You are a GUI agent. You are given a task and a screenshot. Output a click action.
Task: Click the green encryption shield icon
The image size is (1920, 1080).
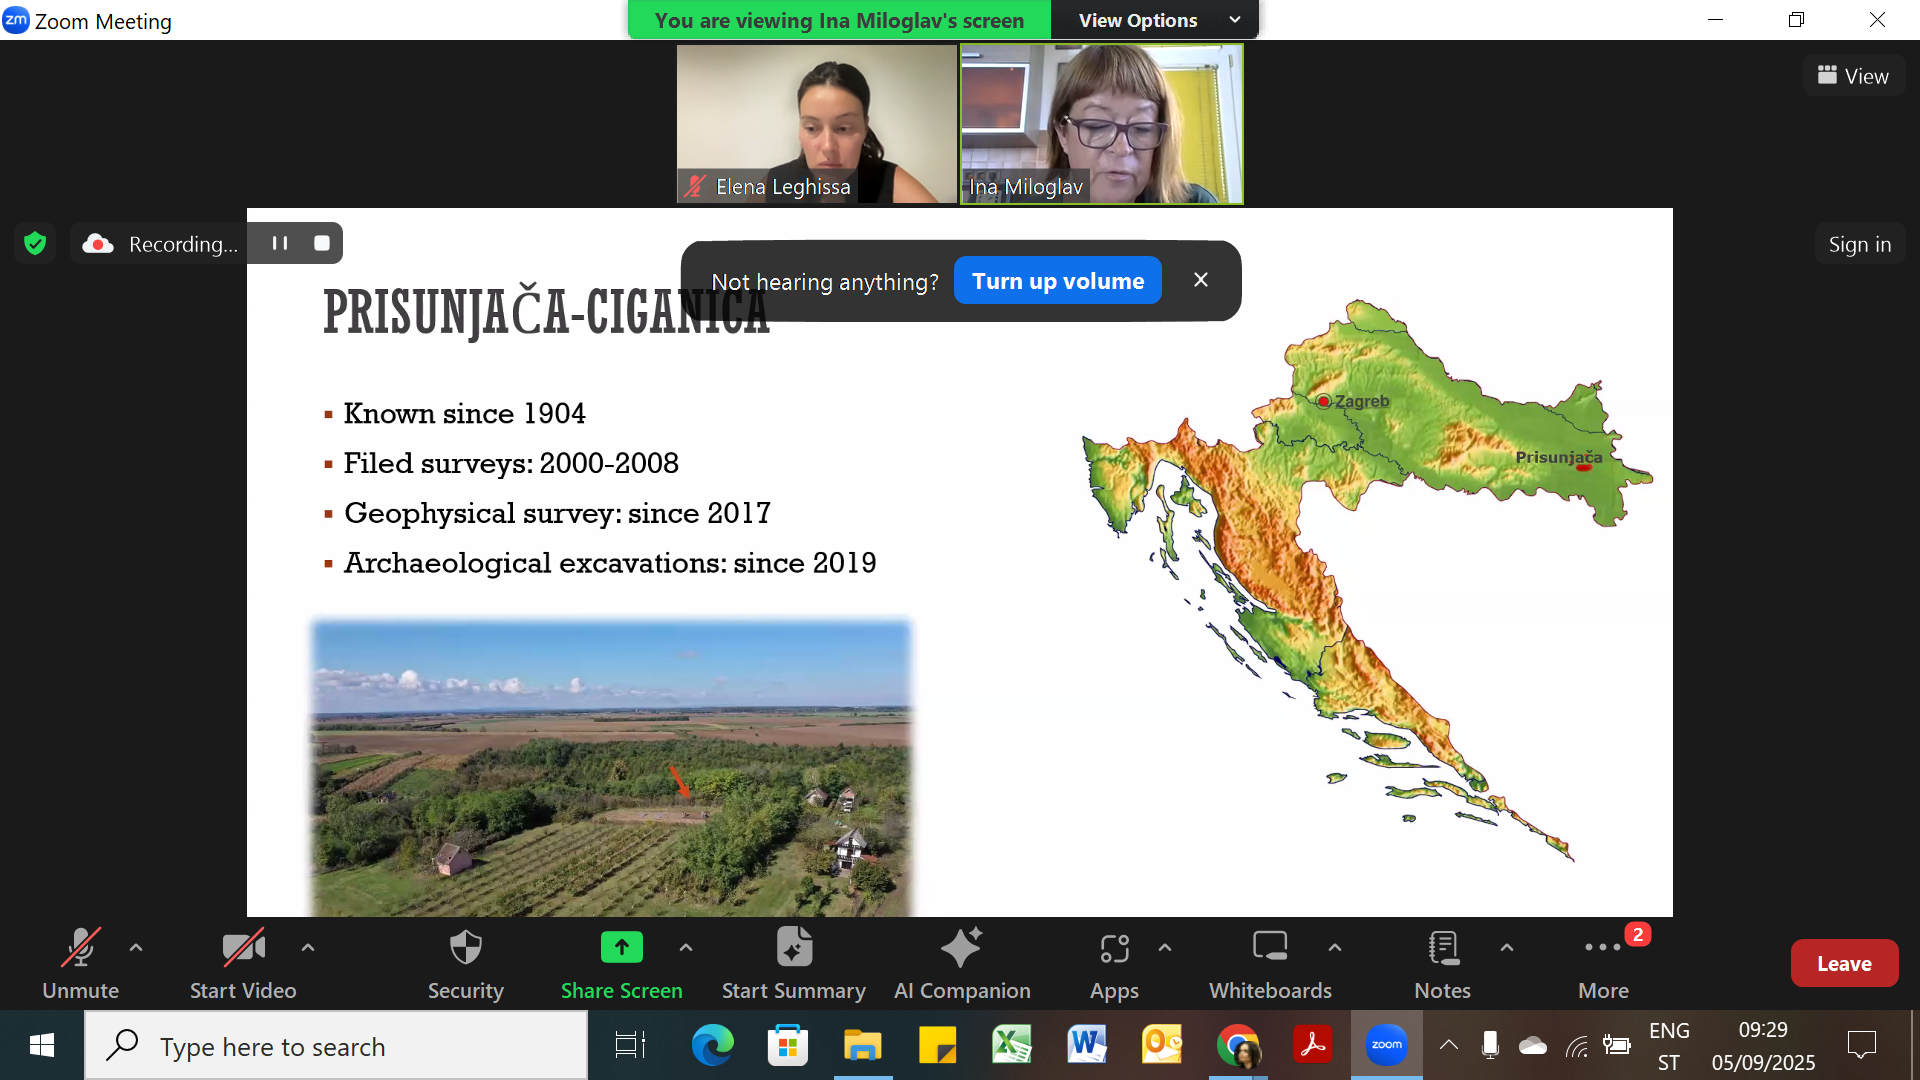click(35, 243)
